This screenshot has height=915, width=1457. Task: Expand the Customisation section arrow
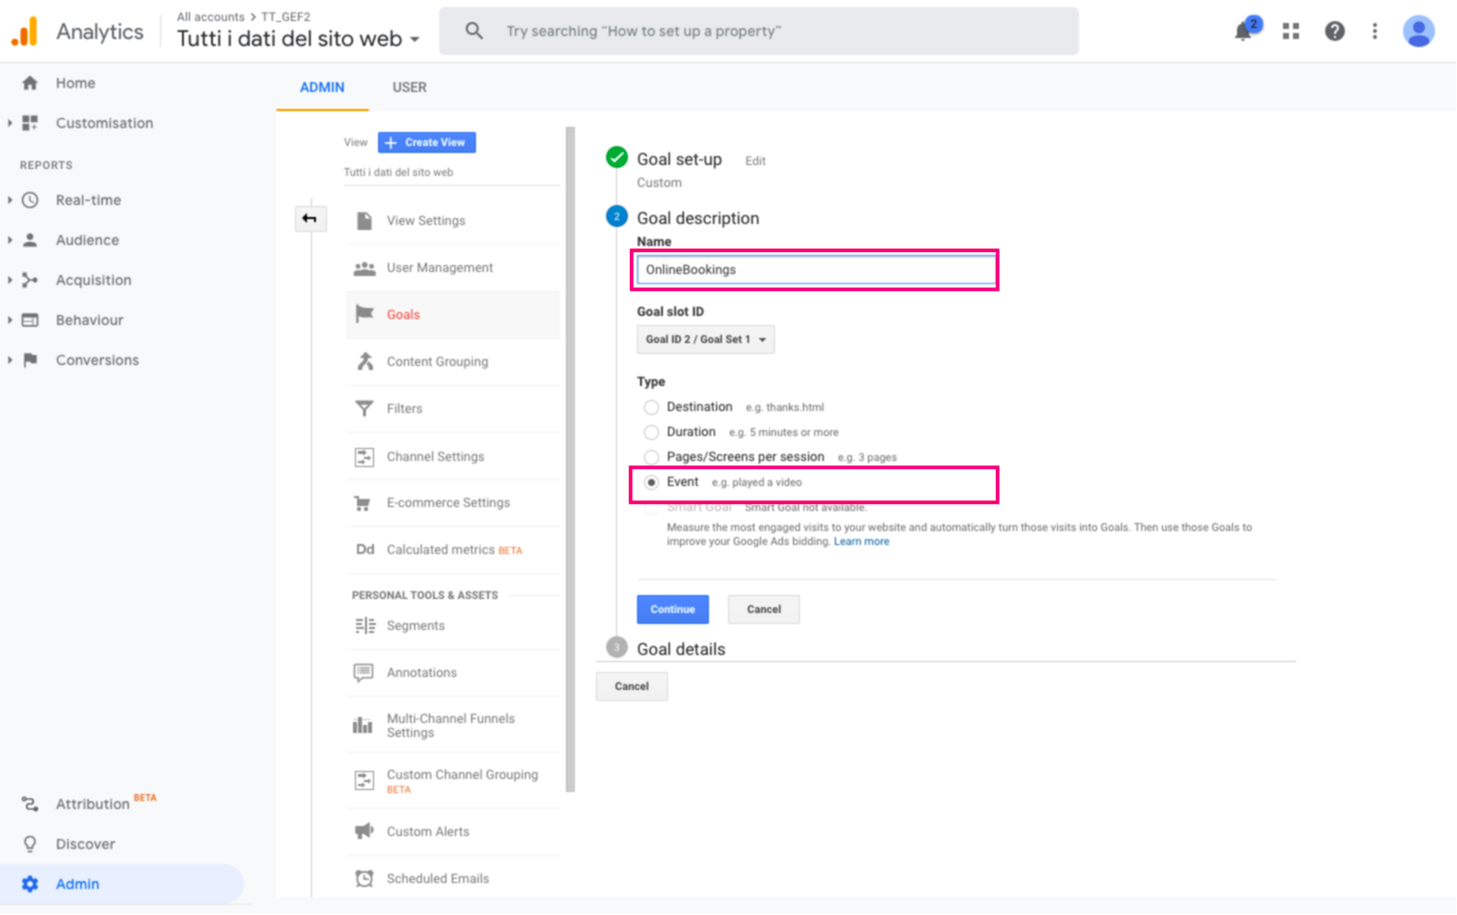coord(10,123)
